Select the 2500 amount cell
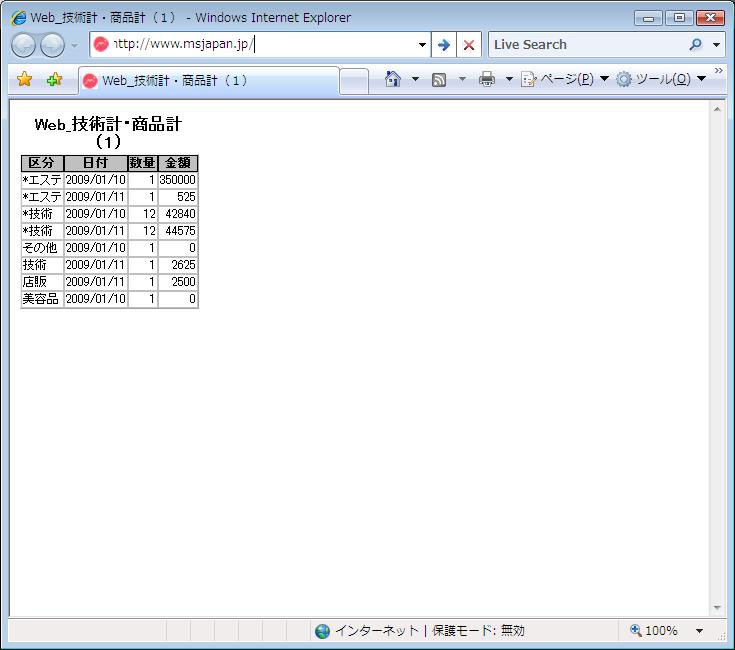735x650 pixels. click(x=178, y=282)
